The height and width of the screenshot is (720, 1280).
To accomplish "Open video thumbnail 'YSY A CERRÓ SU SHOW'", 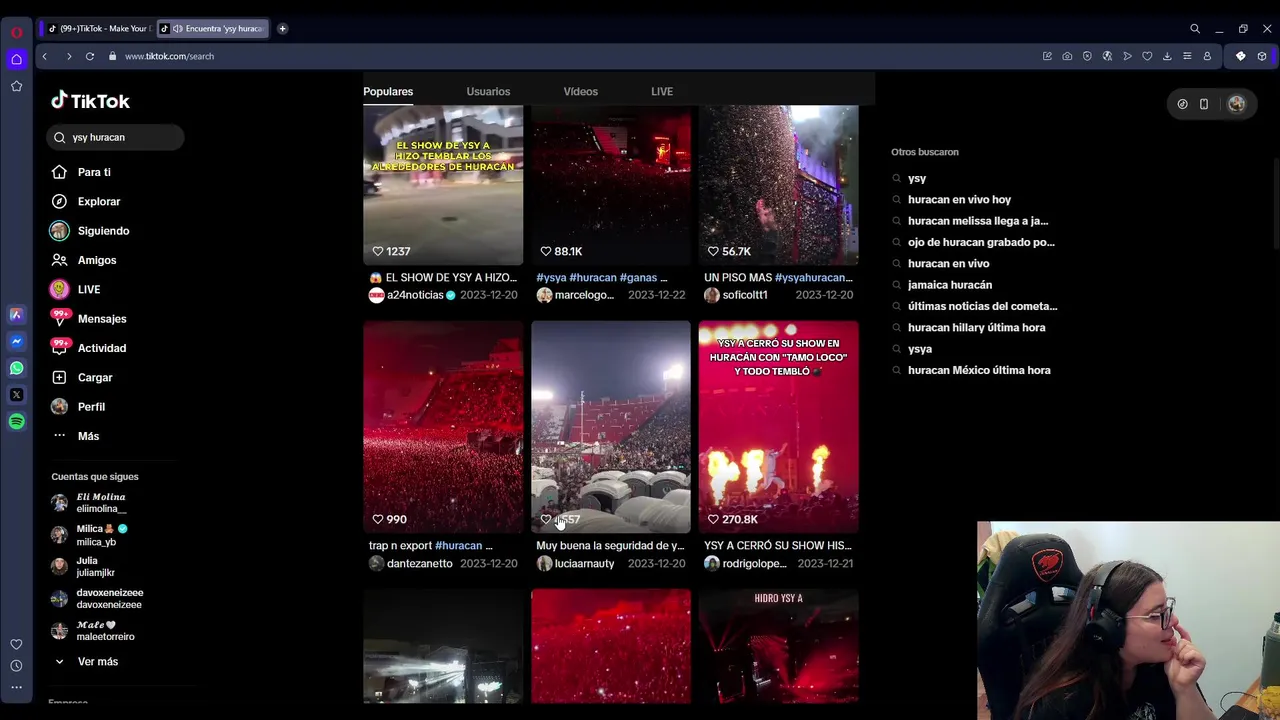I will (778, 427).
